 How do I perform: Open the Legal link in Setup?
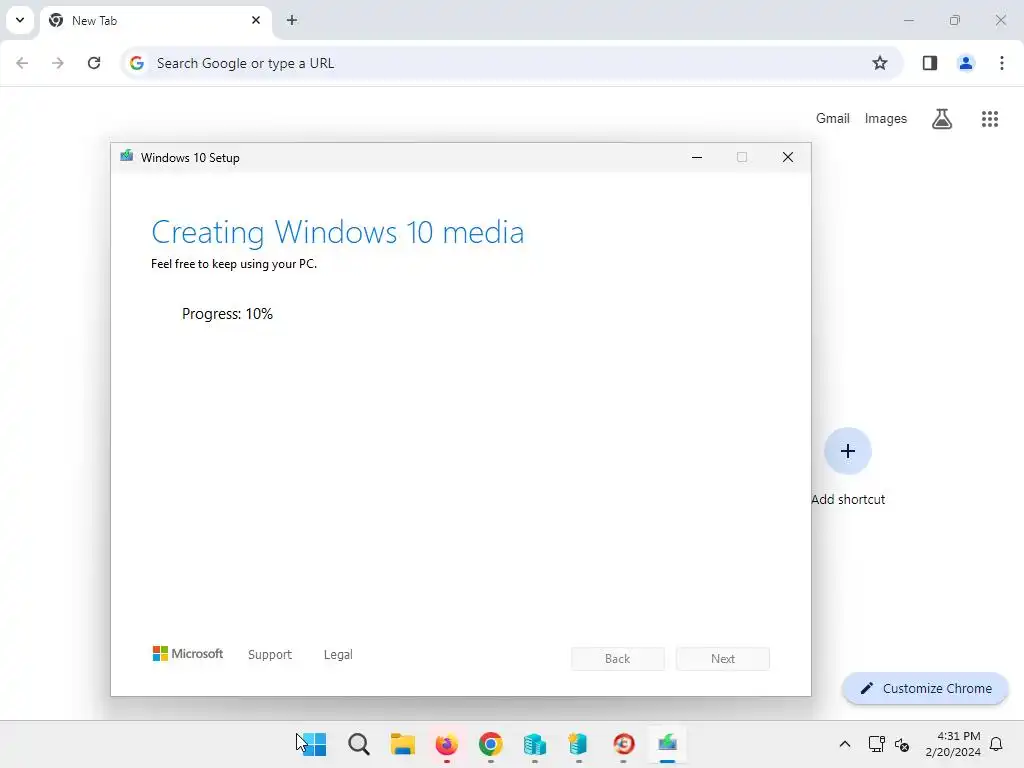click(338, 654)
